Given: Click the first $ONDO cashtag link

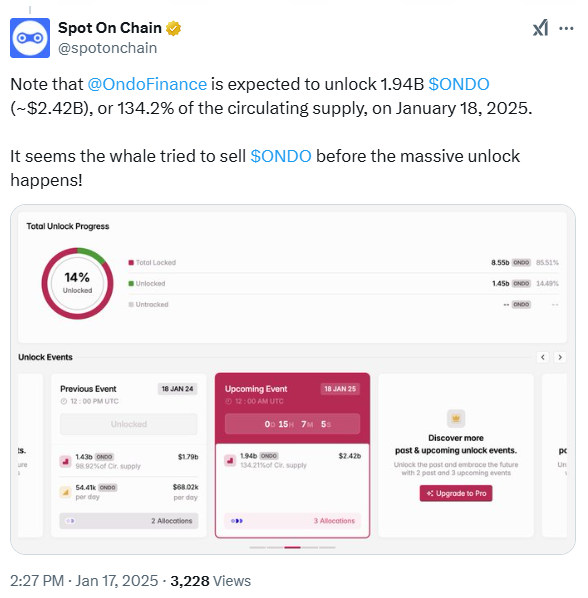Looking at the screenshot, I should tap(459, 84).
